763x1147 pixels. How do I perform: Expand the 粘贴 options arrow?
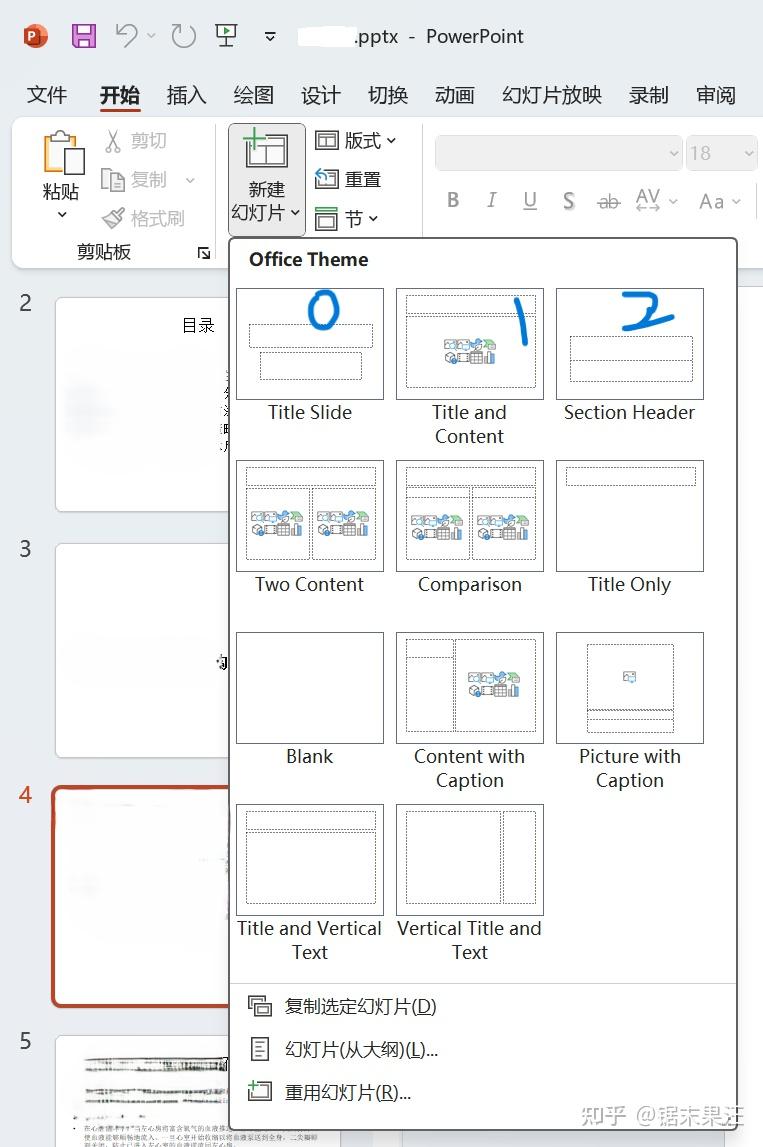pyautogui.click(x=62, y=214)
